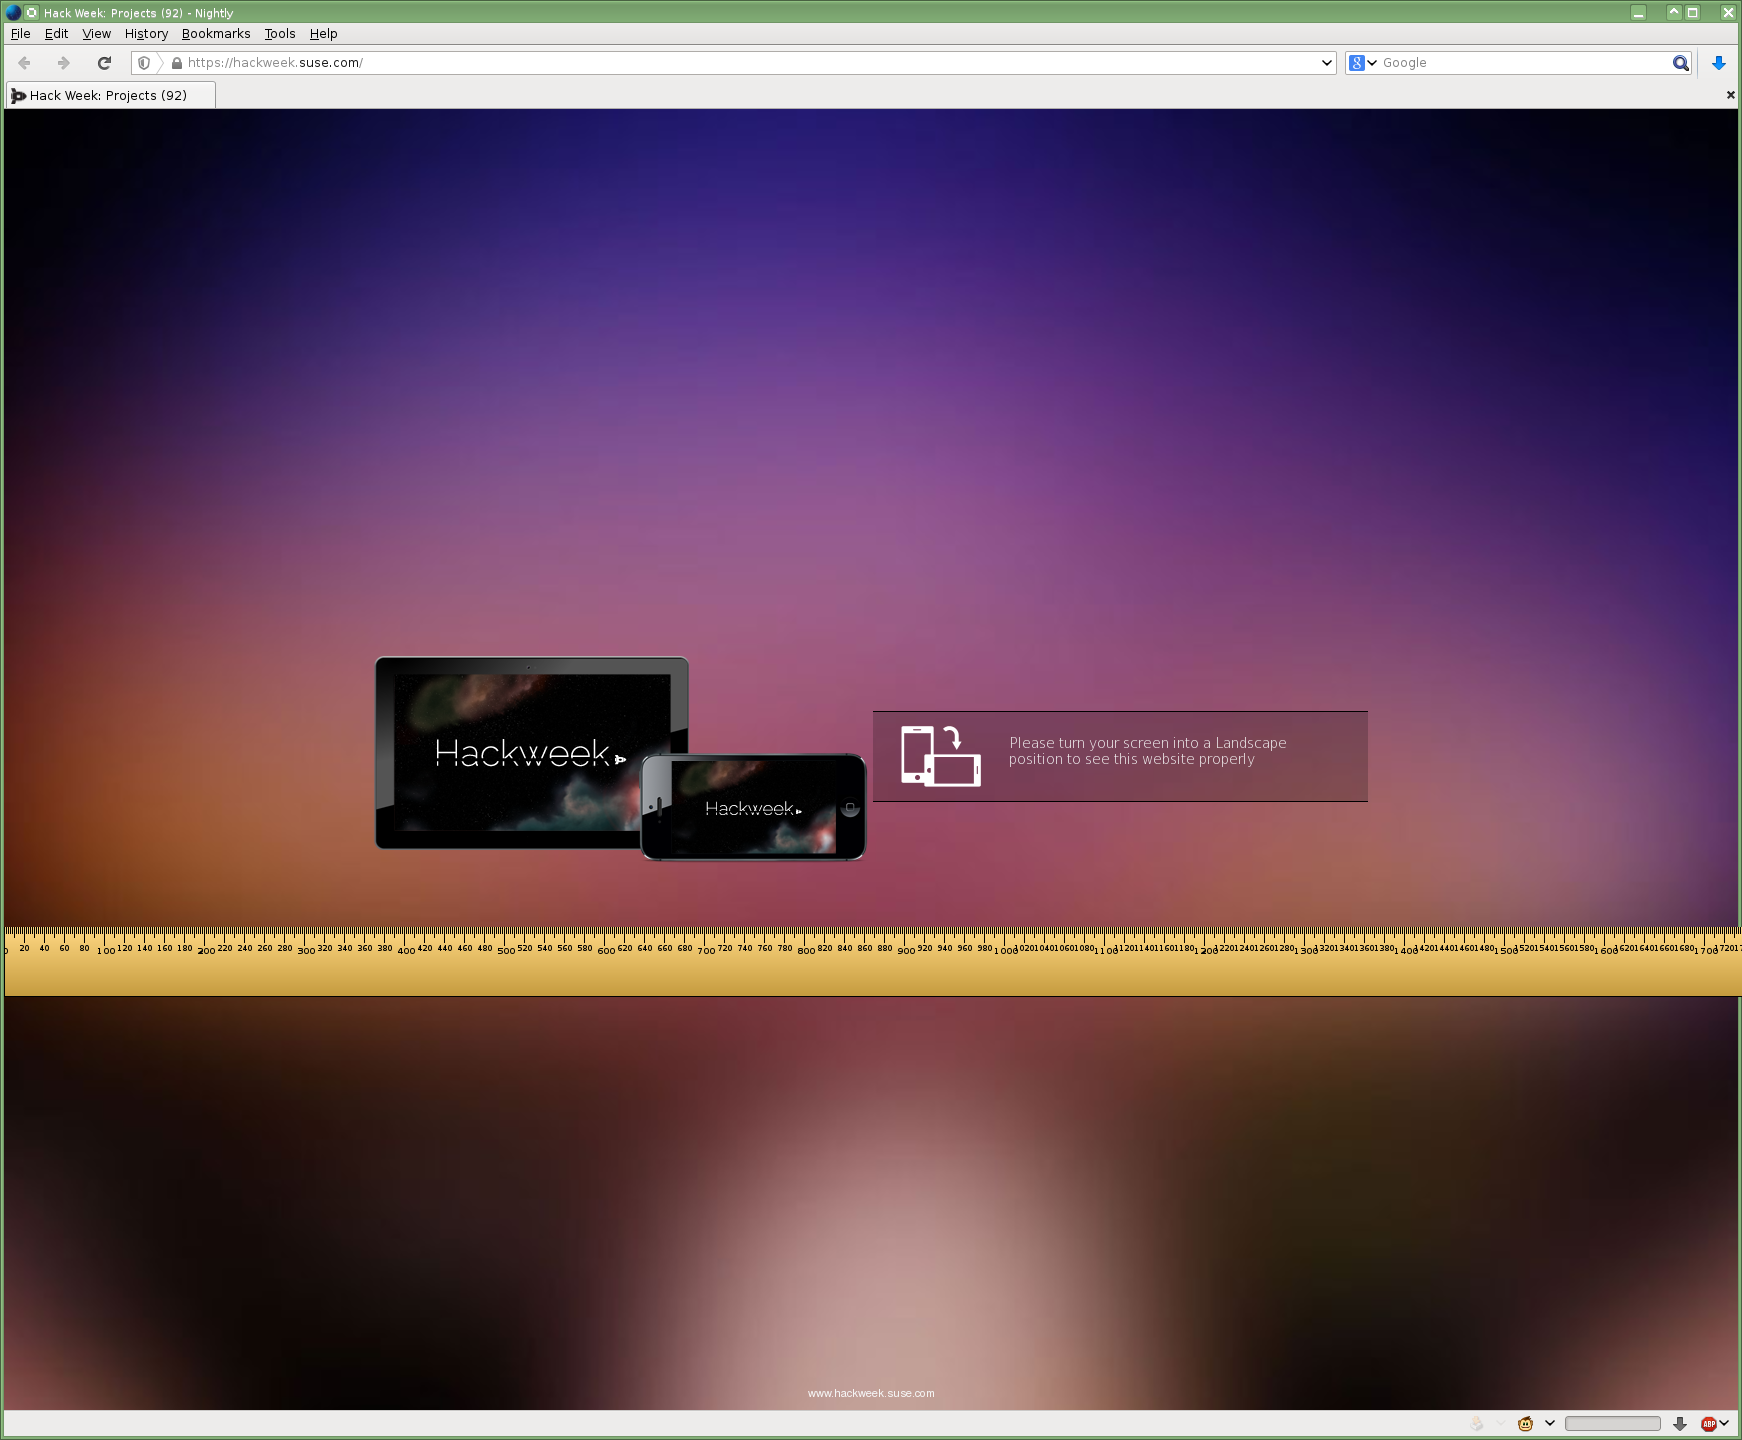This screenshot has width=1742, height=1440.
Task: Open the View menu
Action: click(x=97, y=34)
